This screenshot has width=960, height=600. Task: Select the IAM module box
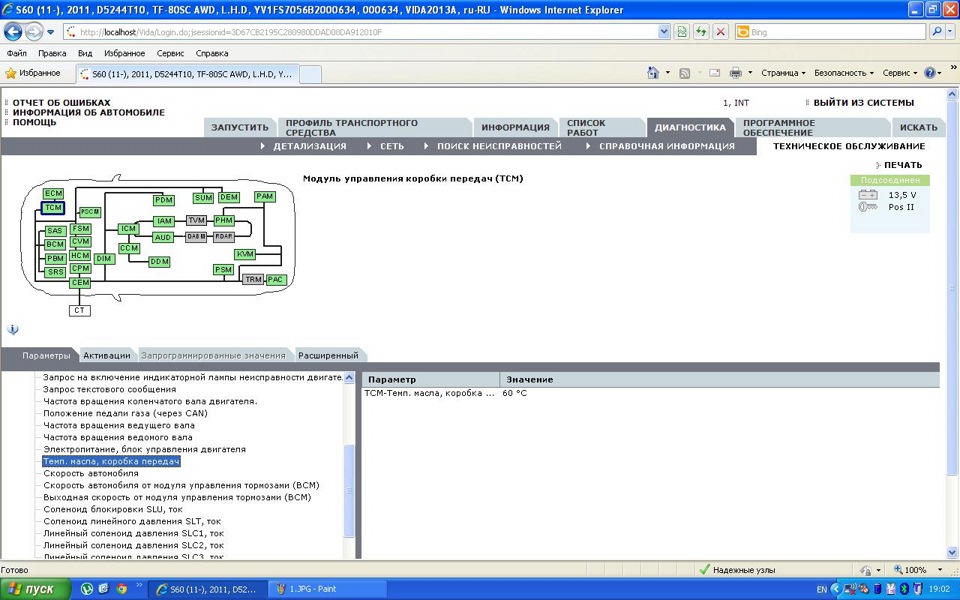(164, 221)
